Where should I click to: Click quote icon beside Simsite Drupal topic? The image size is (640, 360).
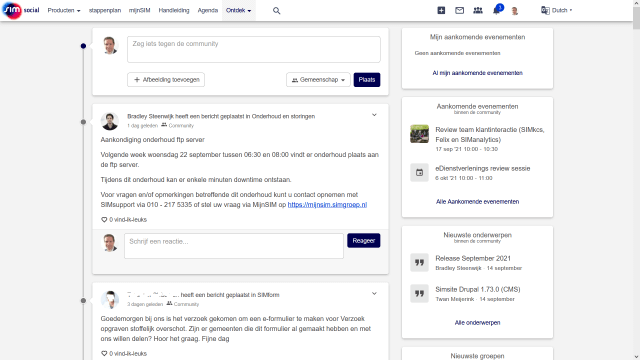click(x=420, y=293)
